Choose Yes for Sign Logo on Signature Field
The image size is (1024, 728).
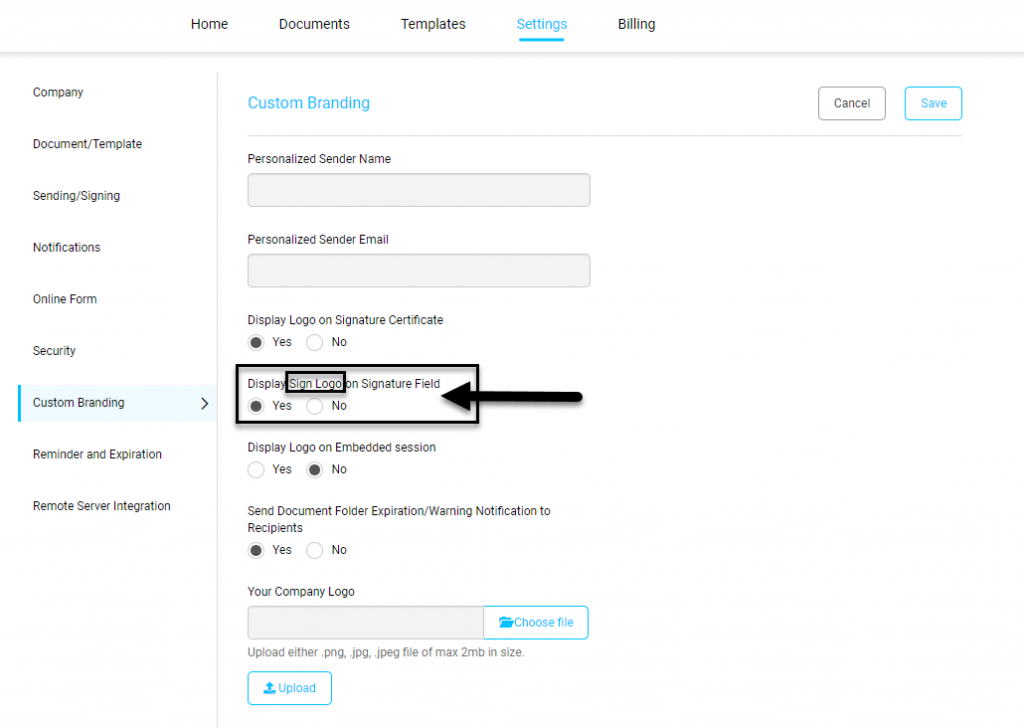click(x=256, y=406)
